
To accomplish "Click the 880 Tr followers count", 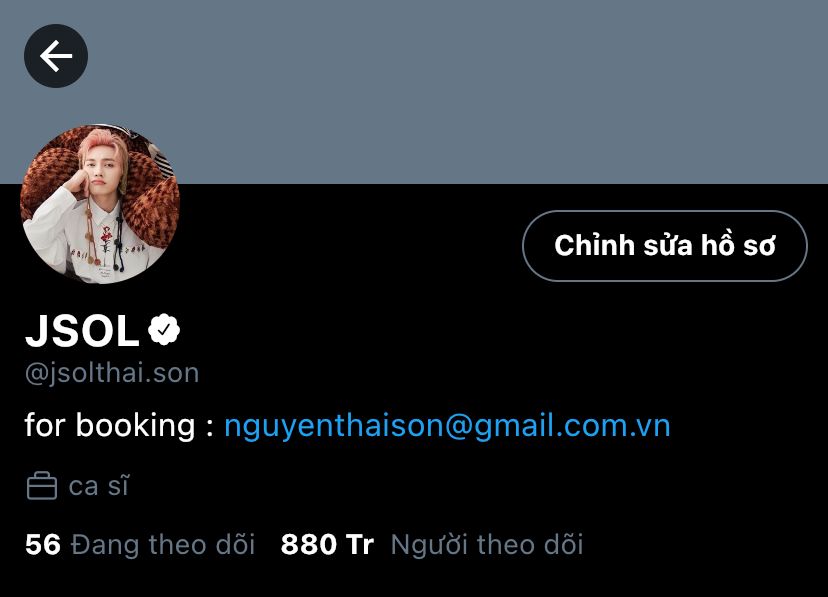I will click(327, 545).
